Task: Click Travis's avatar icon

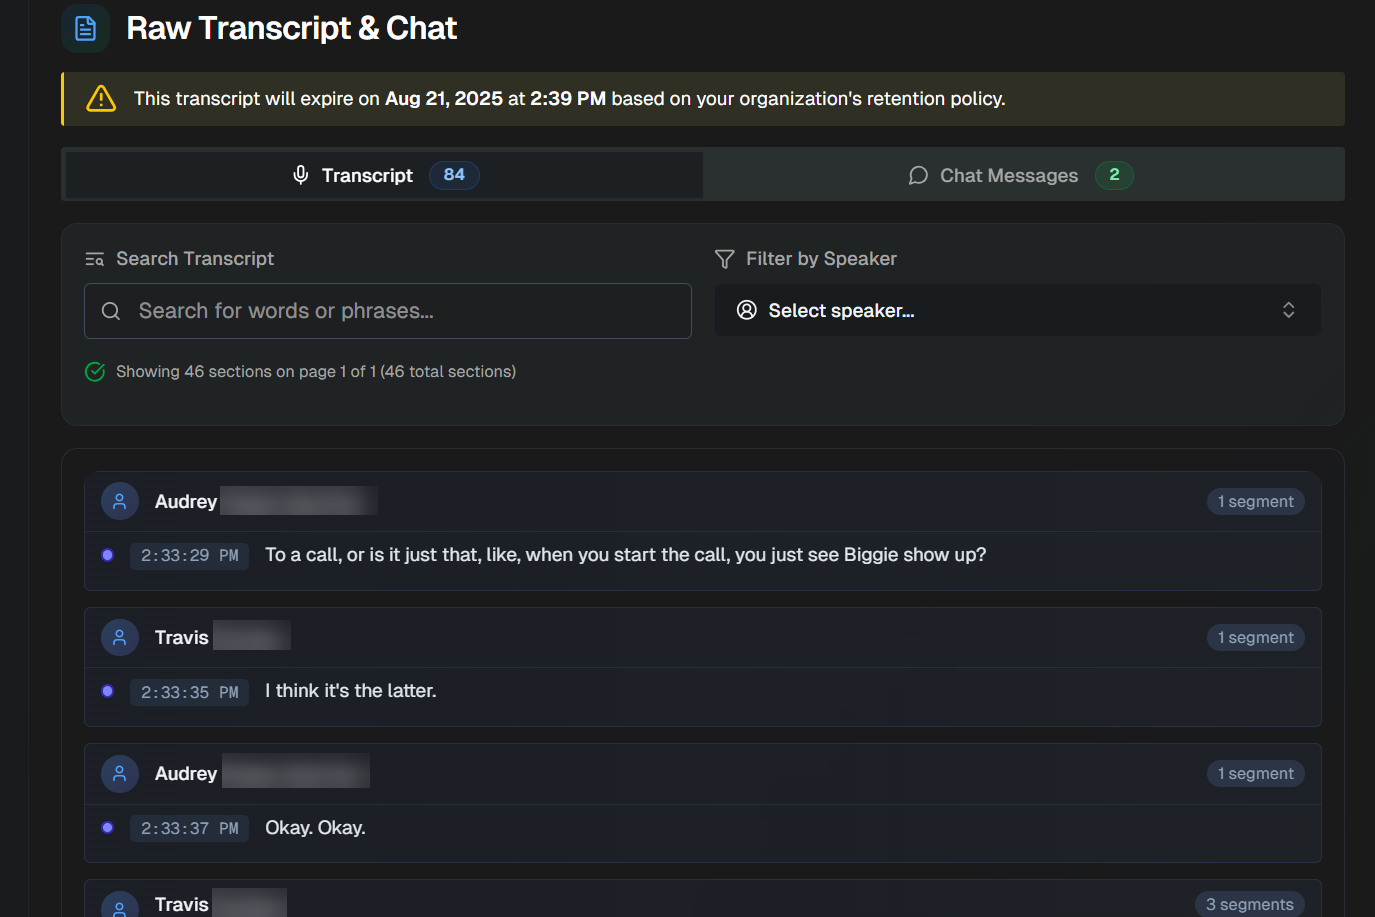Action: (x=120, y=637)
